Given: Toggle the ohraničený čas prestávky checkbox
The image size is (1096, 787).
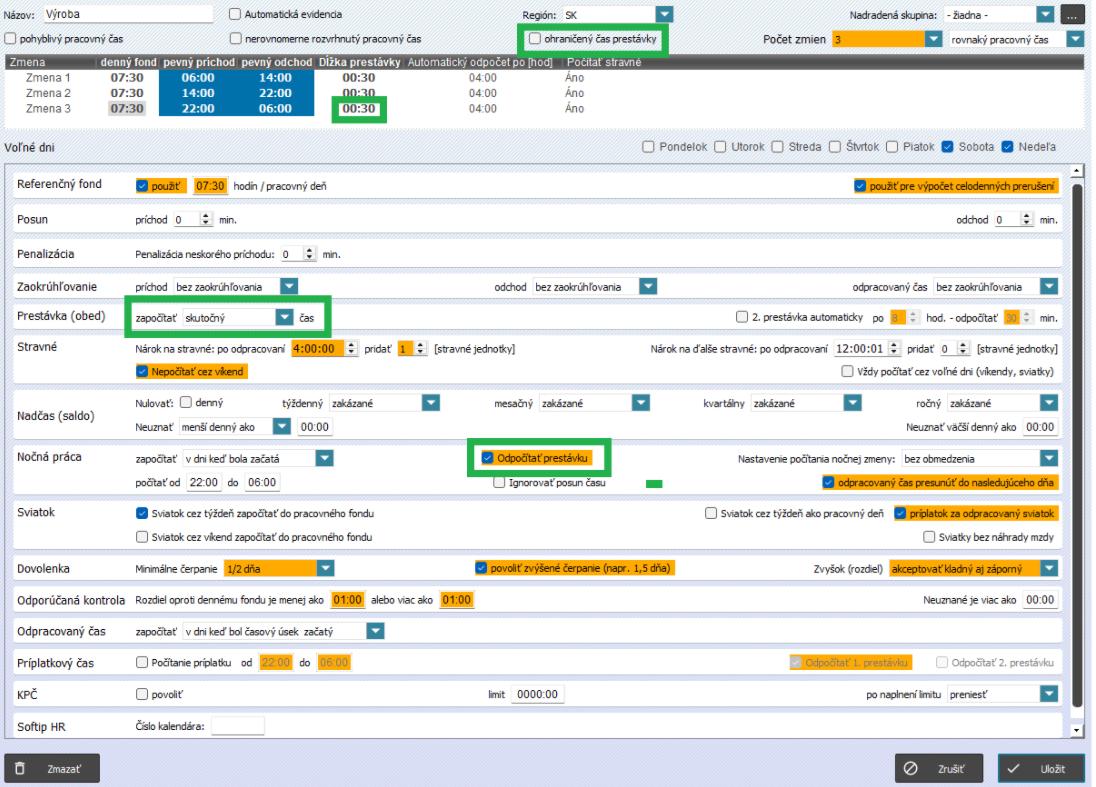Looking at the screenshot, I should tap(536, 38).
